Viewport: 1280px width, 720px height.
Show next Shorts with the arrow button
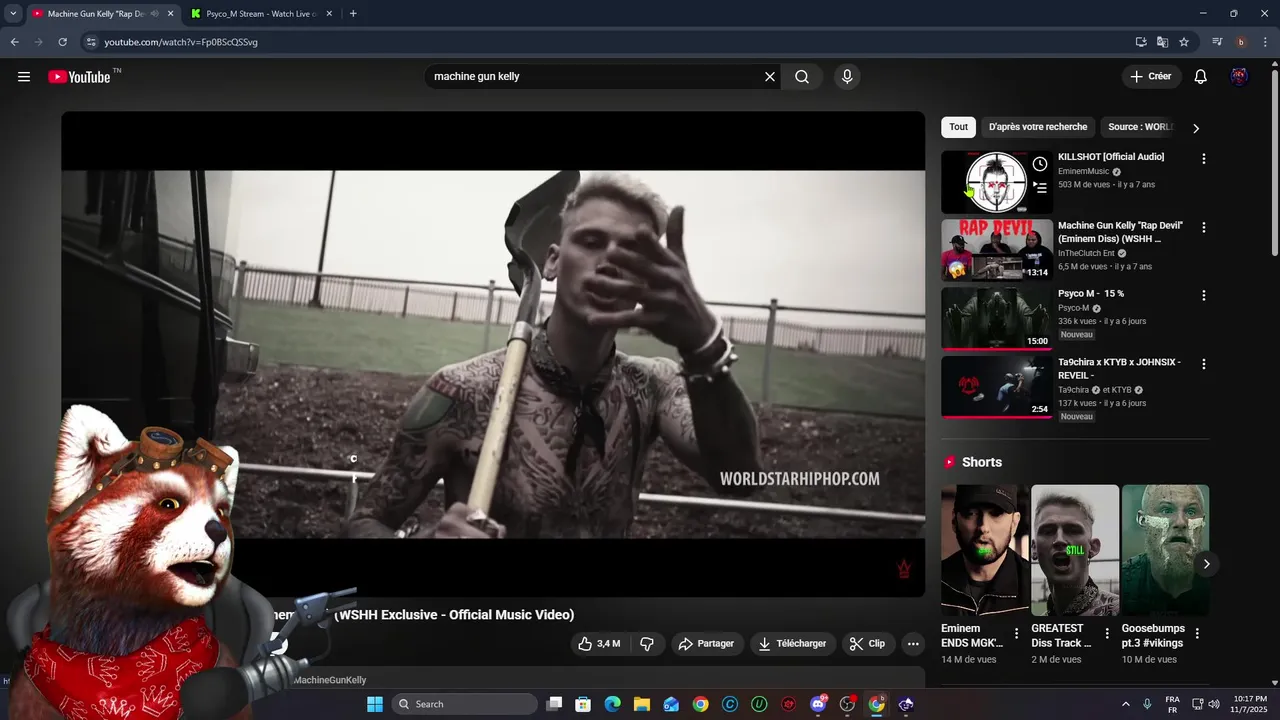coord(1207,564)
